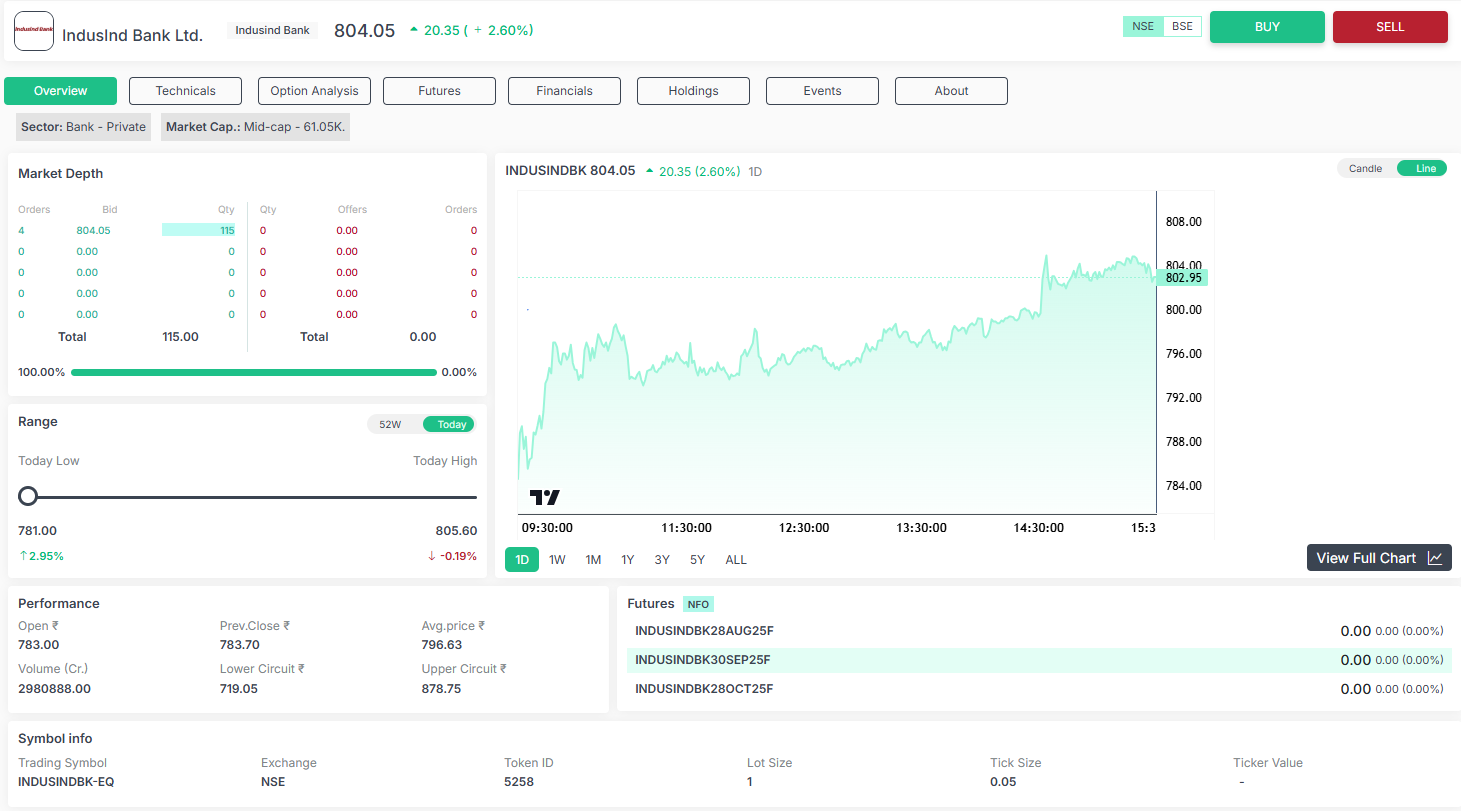Select the 1Y chart timeframe

628,560
